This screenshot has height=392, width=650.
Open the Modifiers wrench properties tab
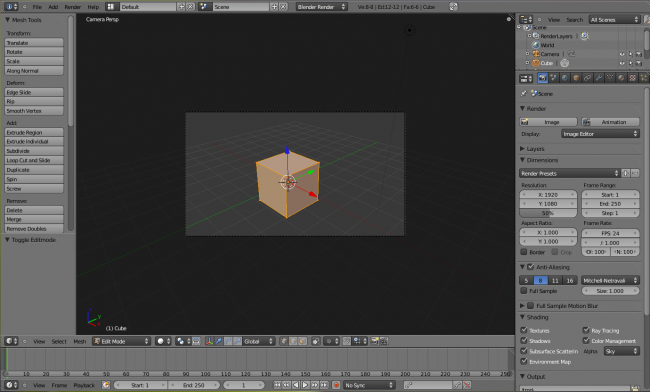(599, 78)
